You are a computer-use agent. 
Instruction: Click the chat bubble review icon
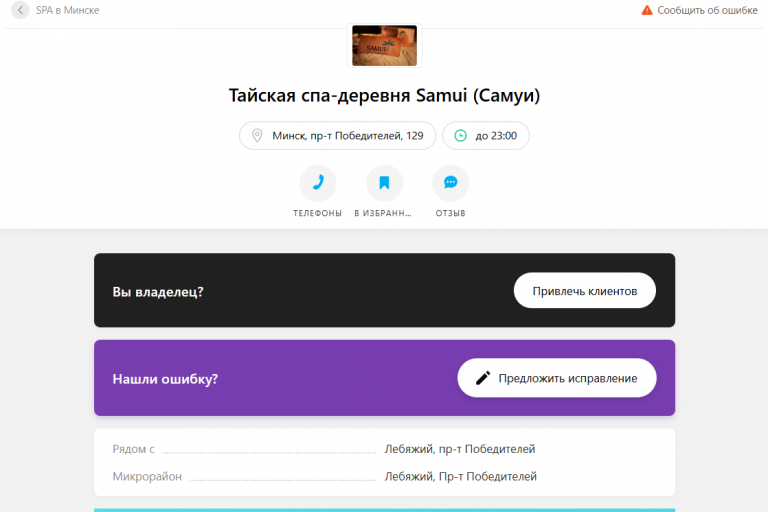point(451,183)
